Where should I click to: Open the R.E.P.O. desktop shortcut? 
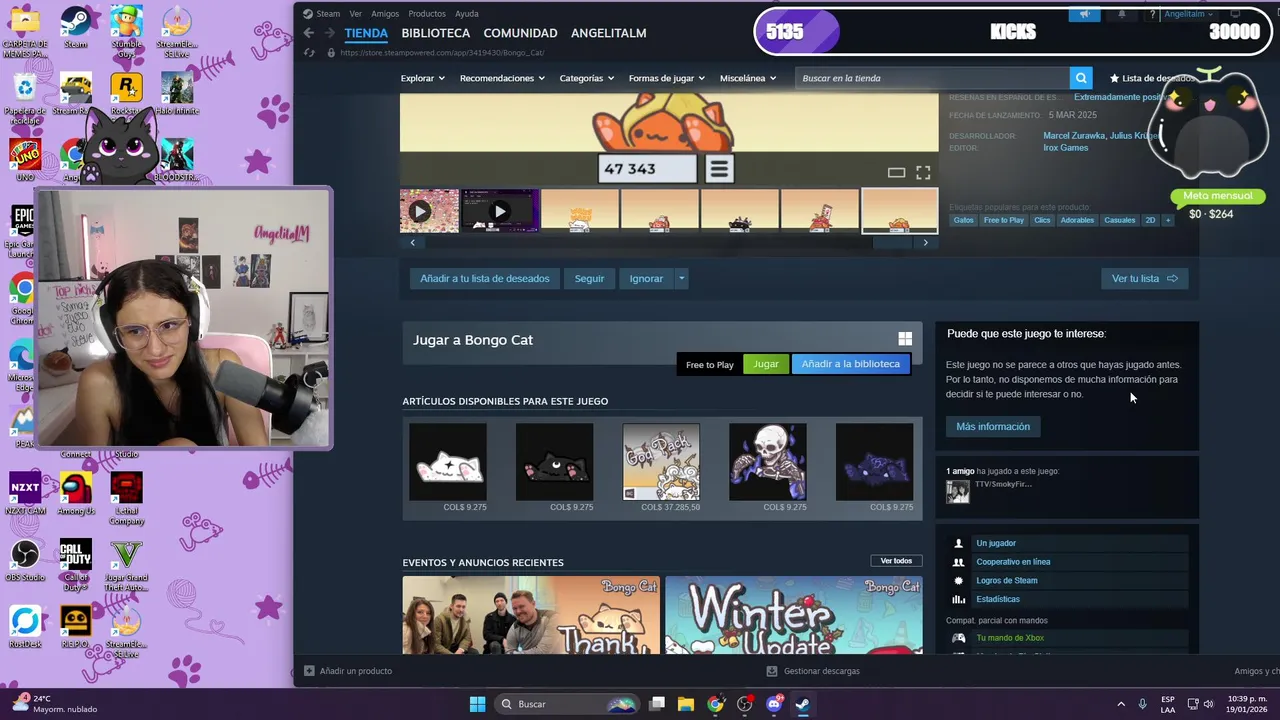pos(75,626)
